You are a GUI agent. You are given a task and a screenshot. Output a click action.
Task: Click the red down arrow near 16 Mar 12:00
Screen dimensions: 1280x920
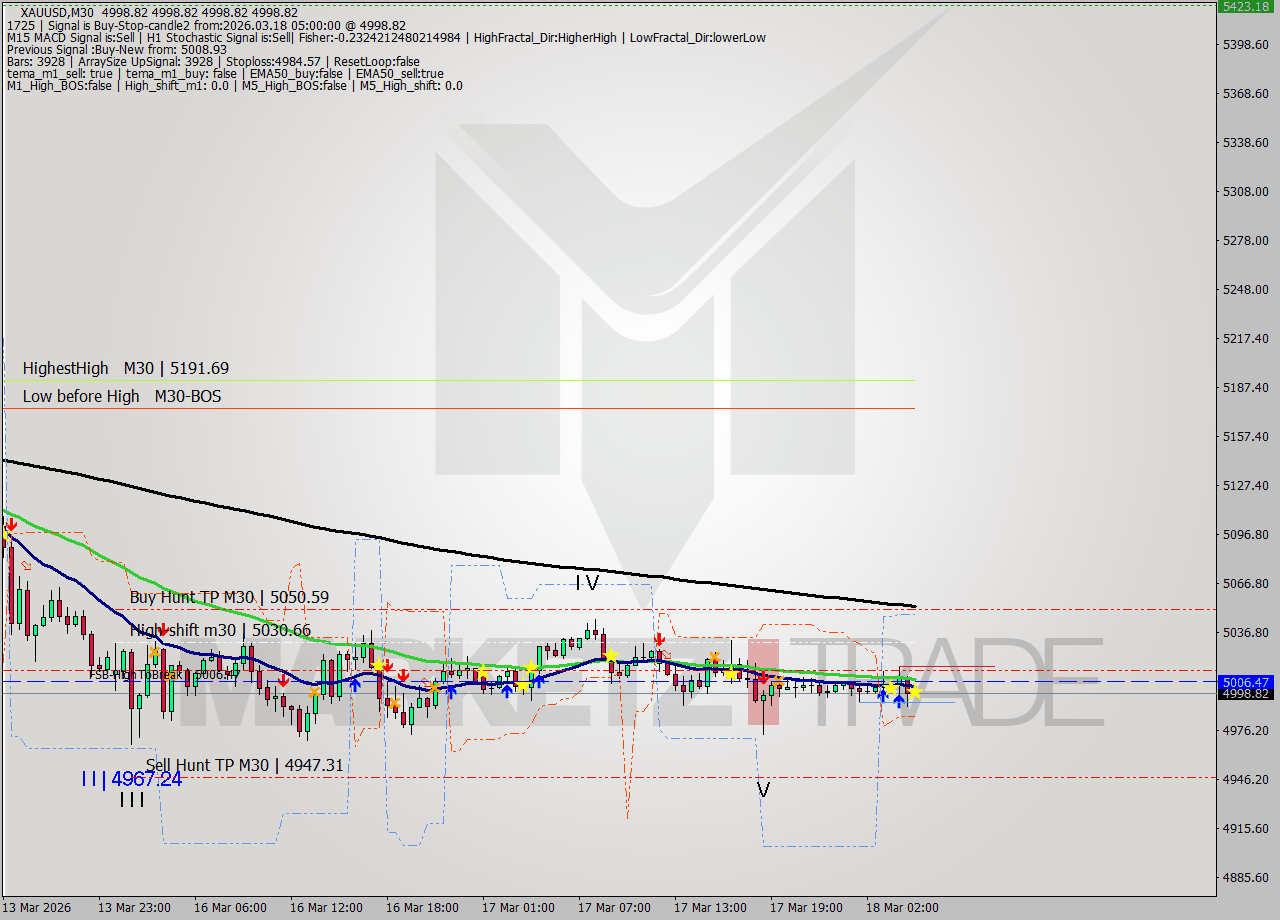pyautogui.click(x=283, y=681)
